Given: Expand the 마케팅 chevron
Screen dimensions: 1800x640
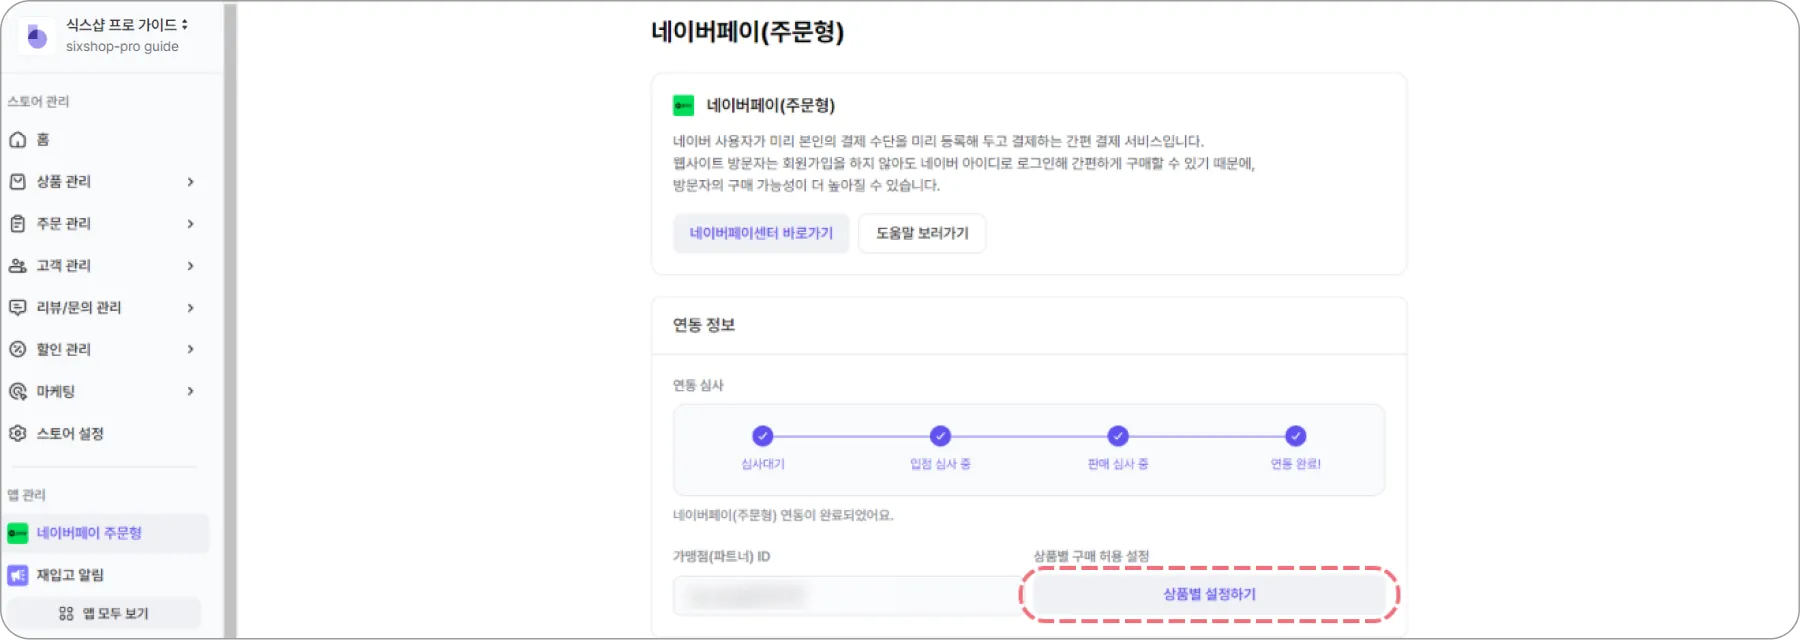Looking at the screenshot, I should (190, 391).
